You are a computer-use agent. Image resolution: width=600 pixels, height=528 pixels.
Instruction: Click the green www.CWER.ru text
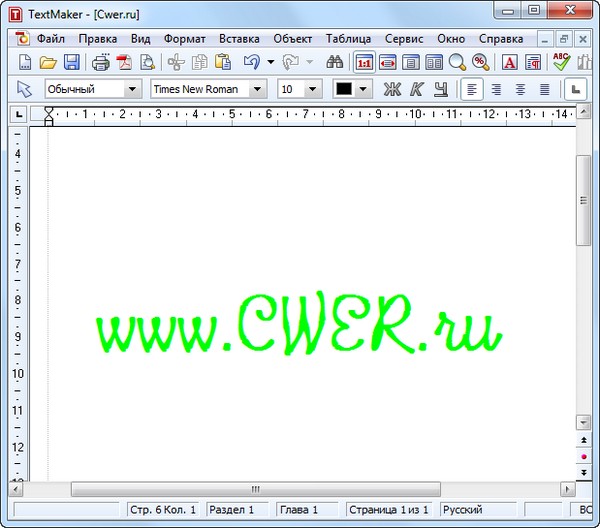coord(298,324)
